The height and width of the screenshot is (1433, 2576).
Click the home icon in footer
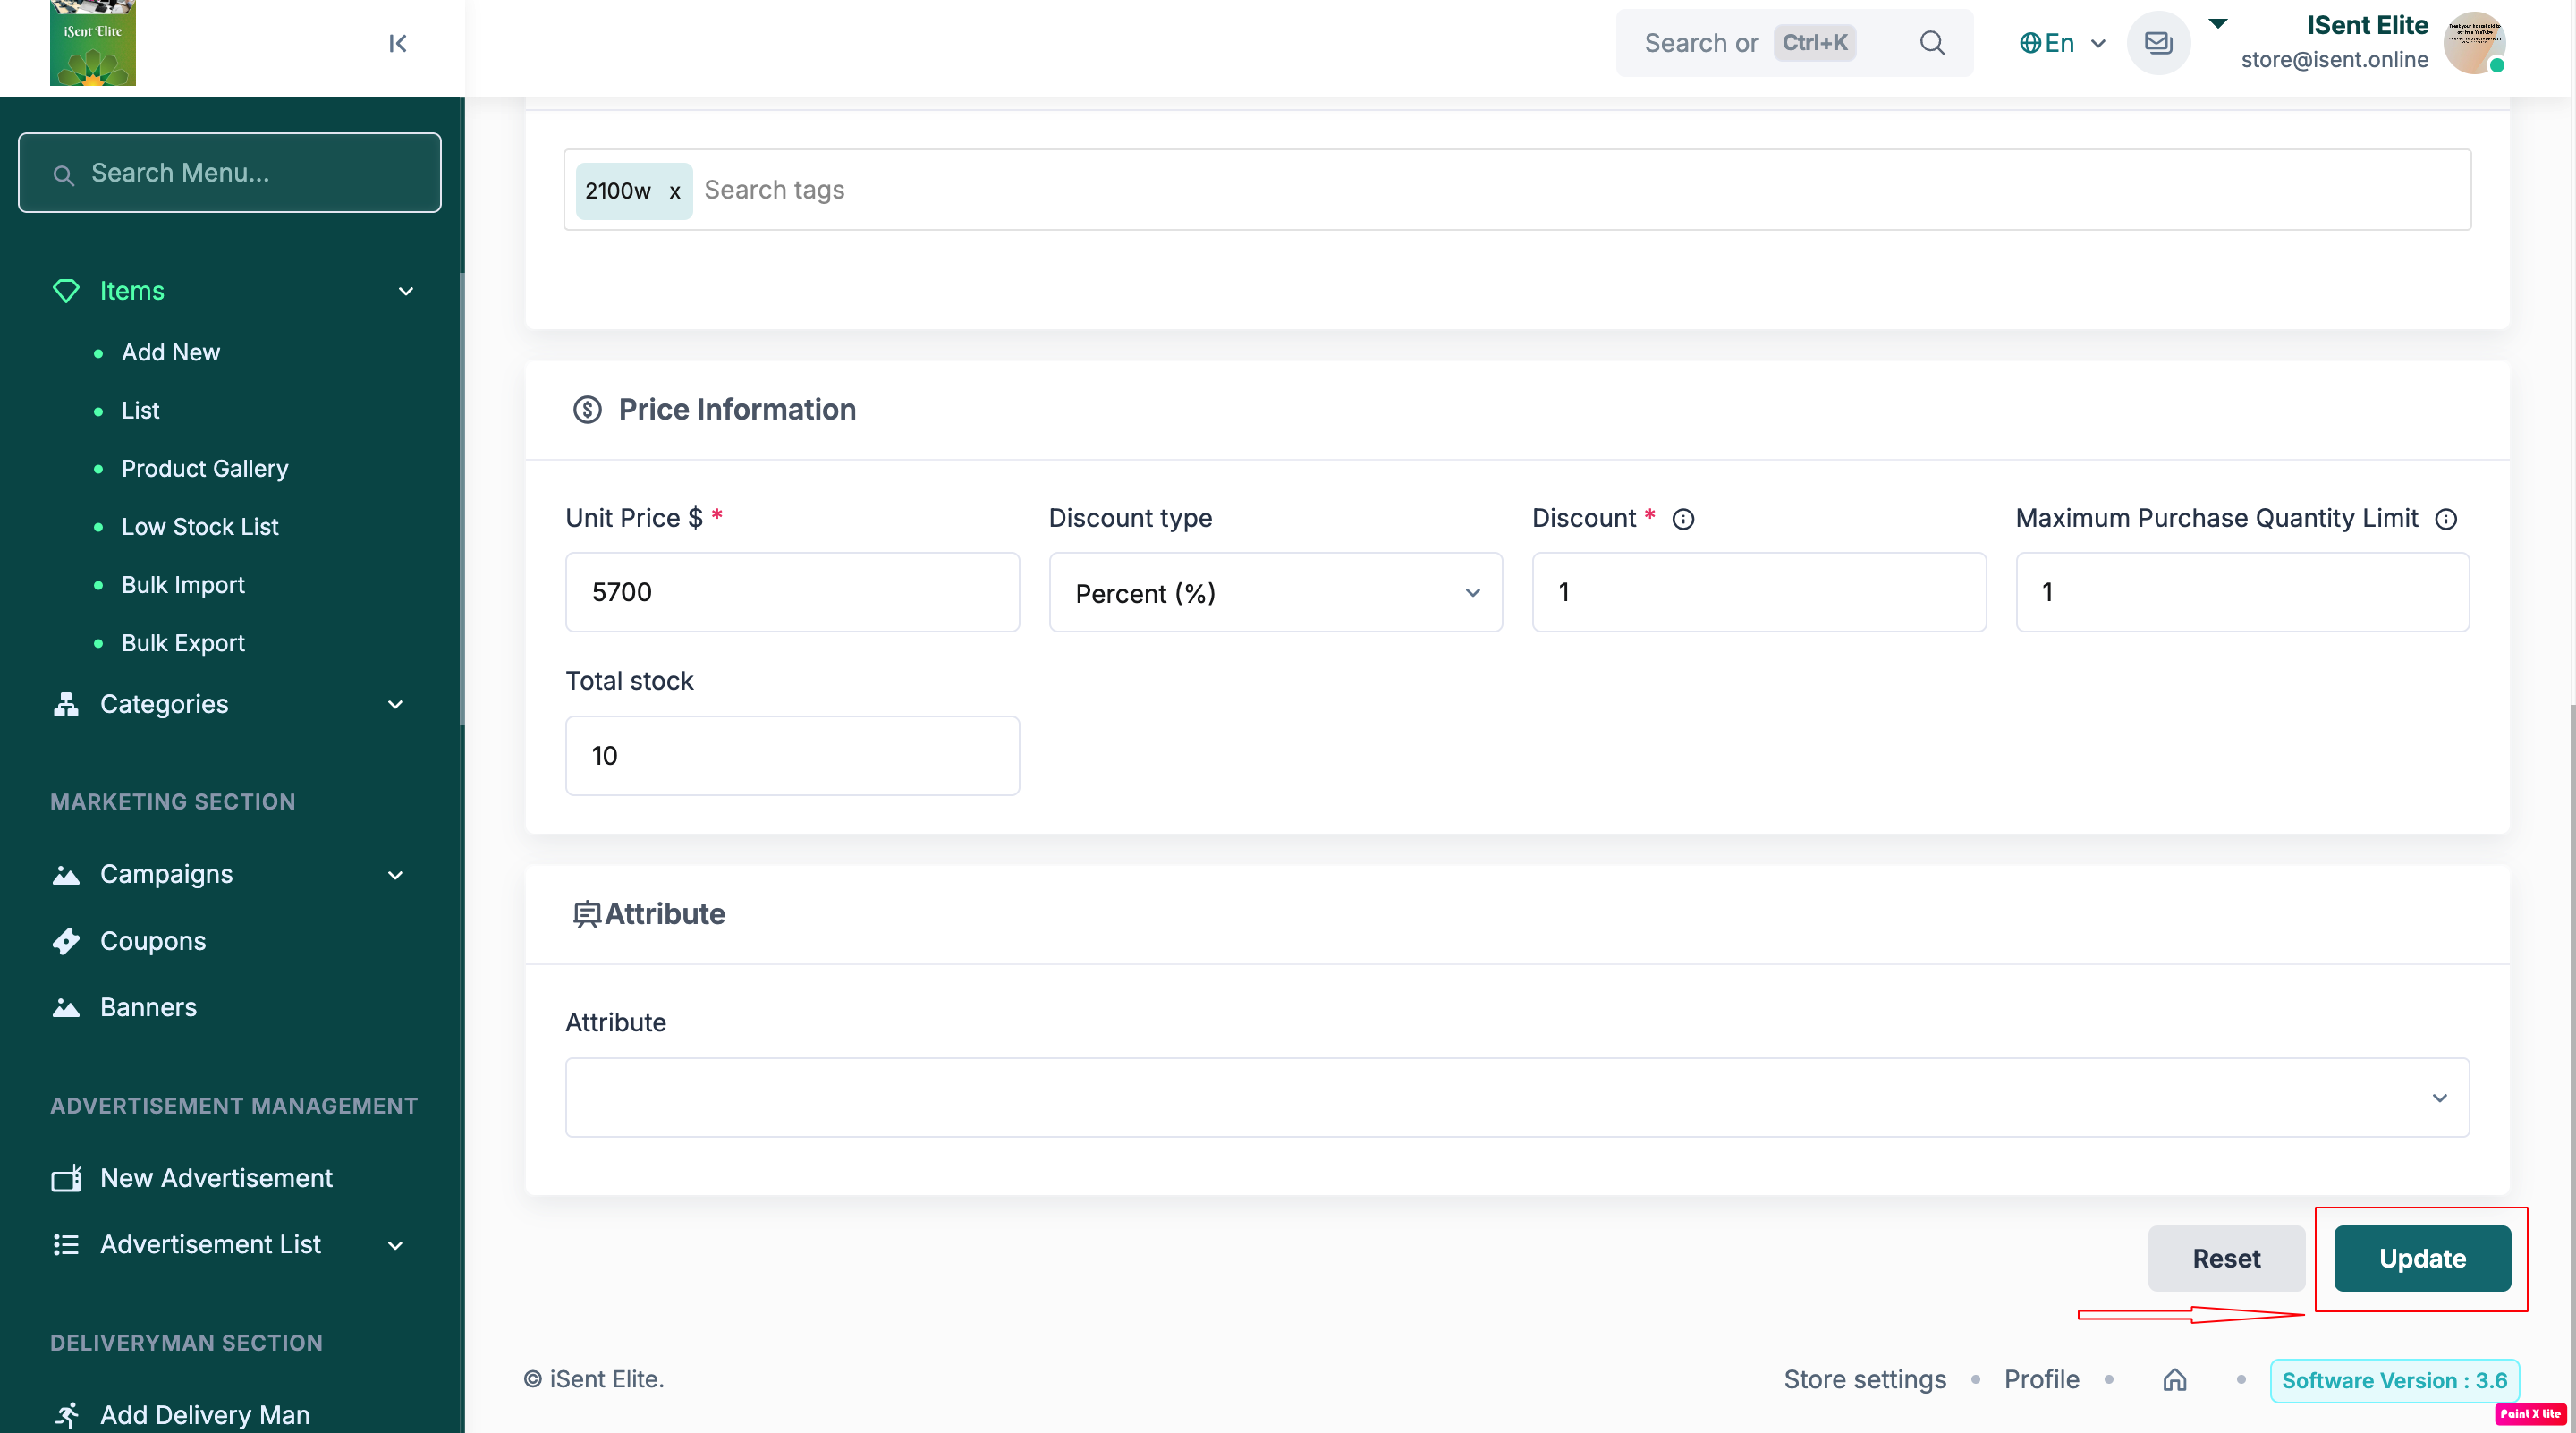coord(2174,1380)
